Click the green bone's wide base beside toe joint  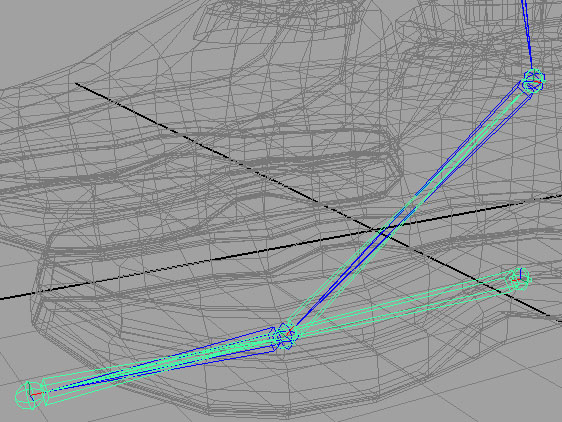[45, 393]
